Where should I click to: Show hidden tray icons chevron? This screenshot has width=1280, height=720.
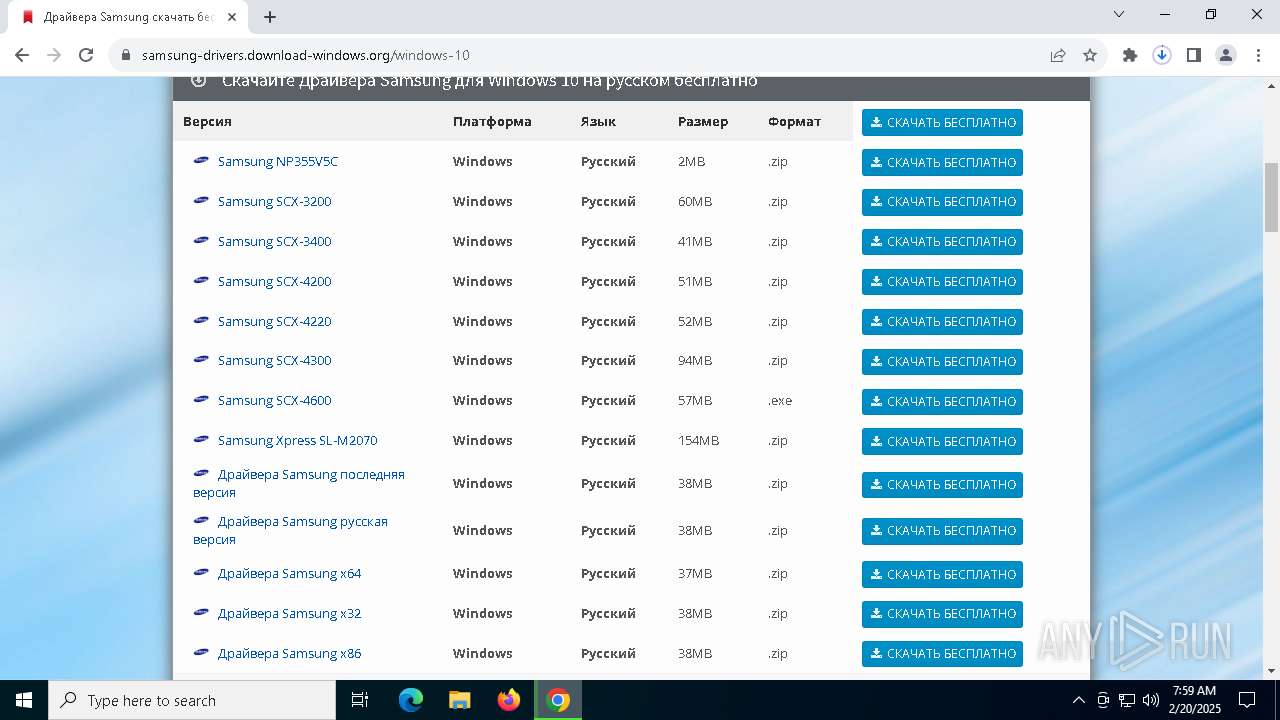(1078, 700)
